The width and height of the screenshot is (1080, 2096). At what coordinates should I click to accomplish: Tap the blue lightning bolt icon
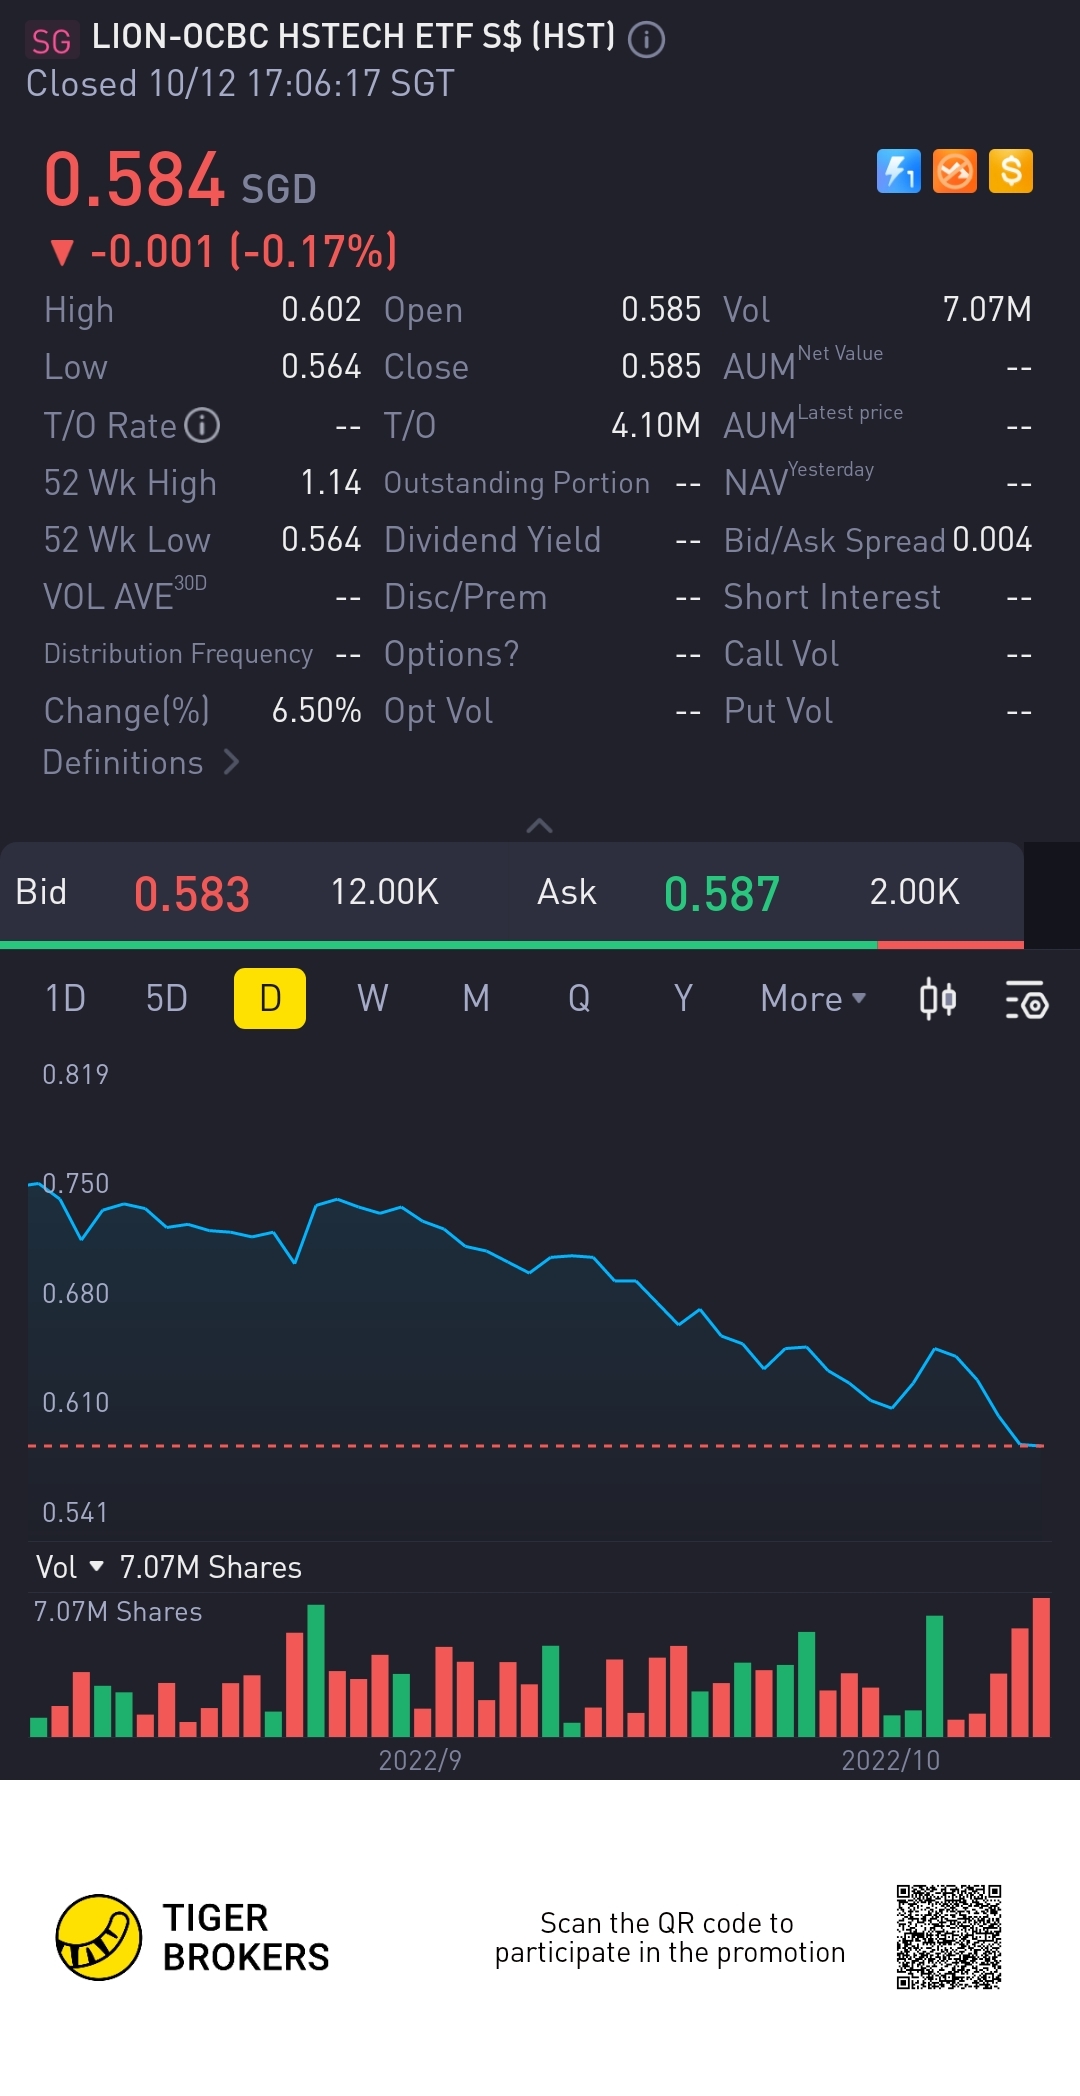[898, 171]
